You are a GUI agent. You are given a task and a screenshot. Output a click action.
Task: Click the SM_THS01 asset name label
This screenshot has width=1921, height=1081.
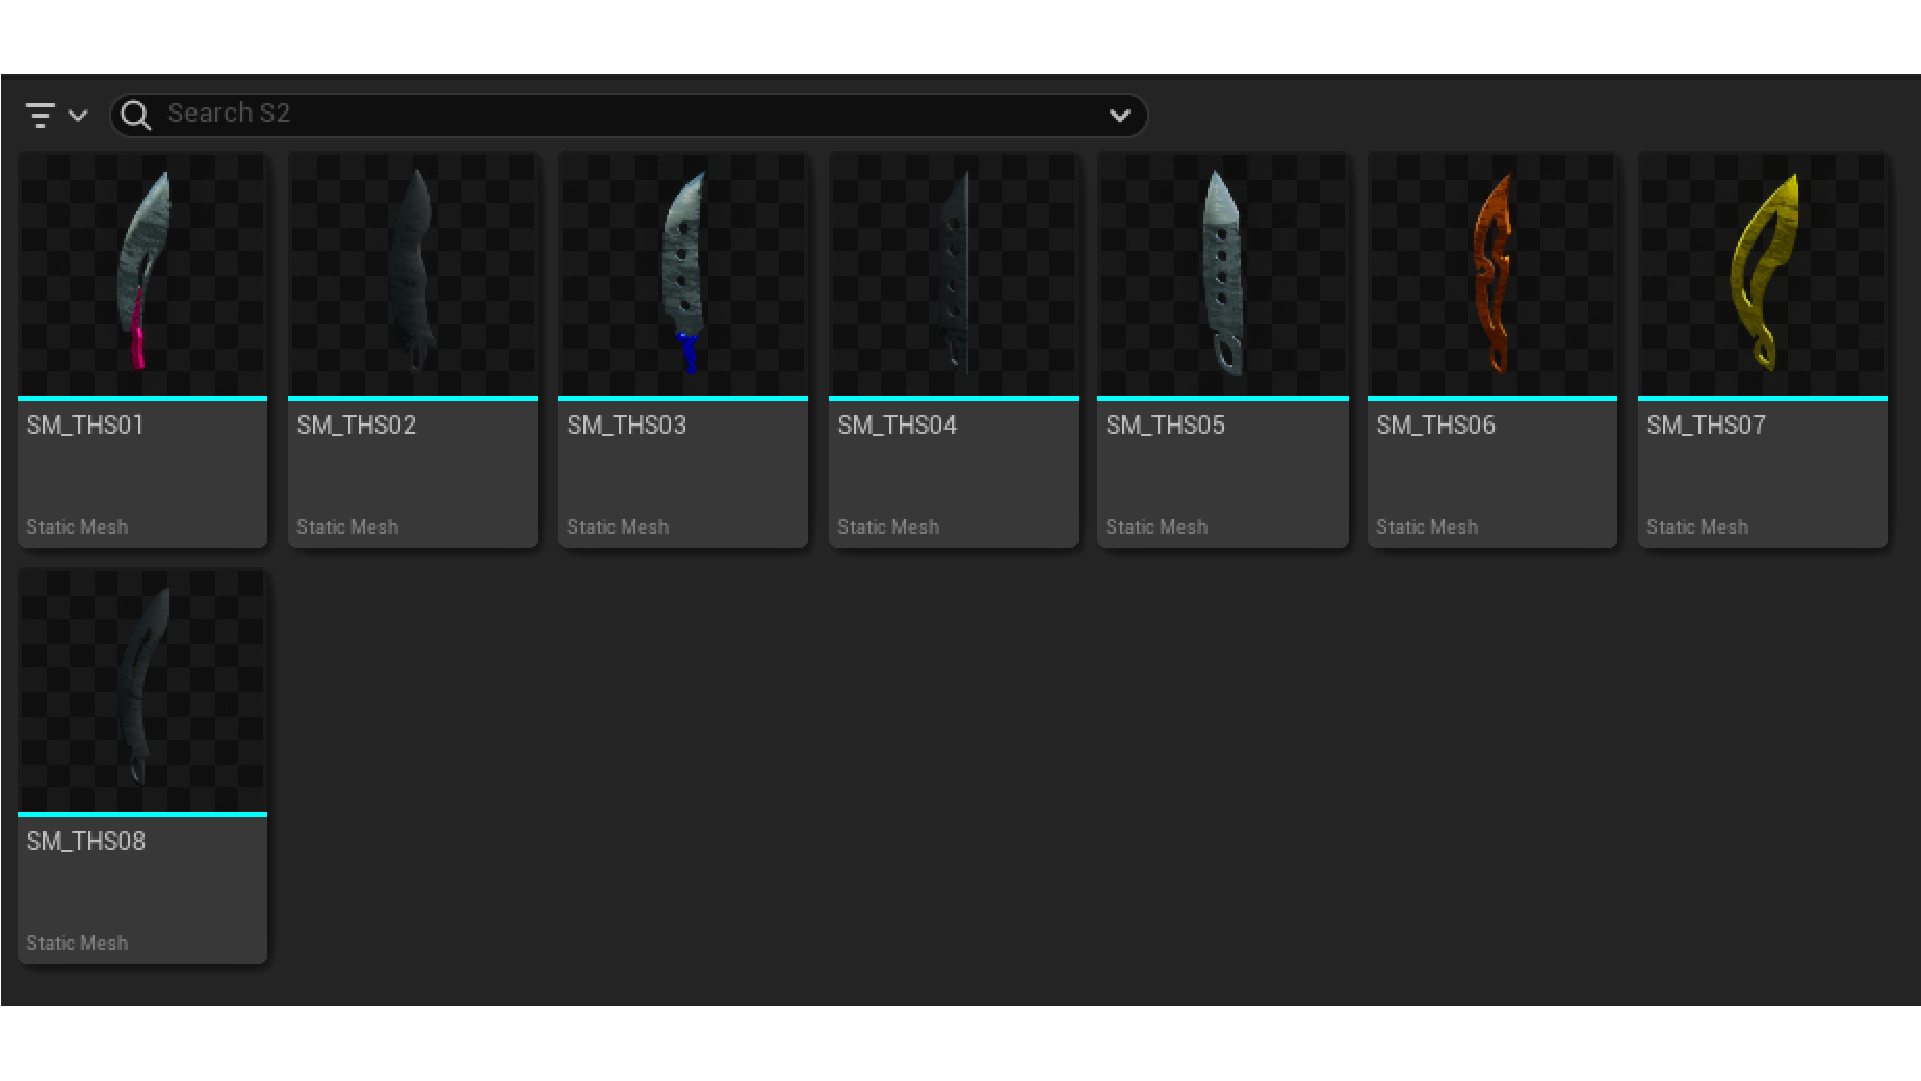click(x=85, y=426)
